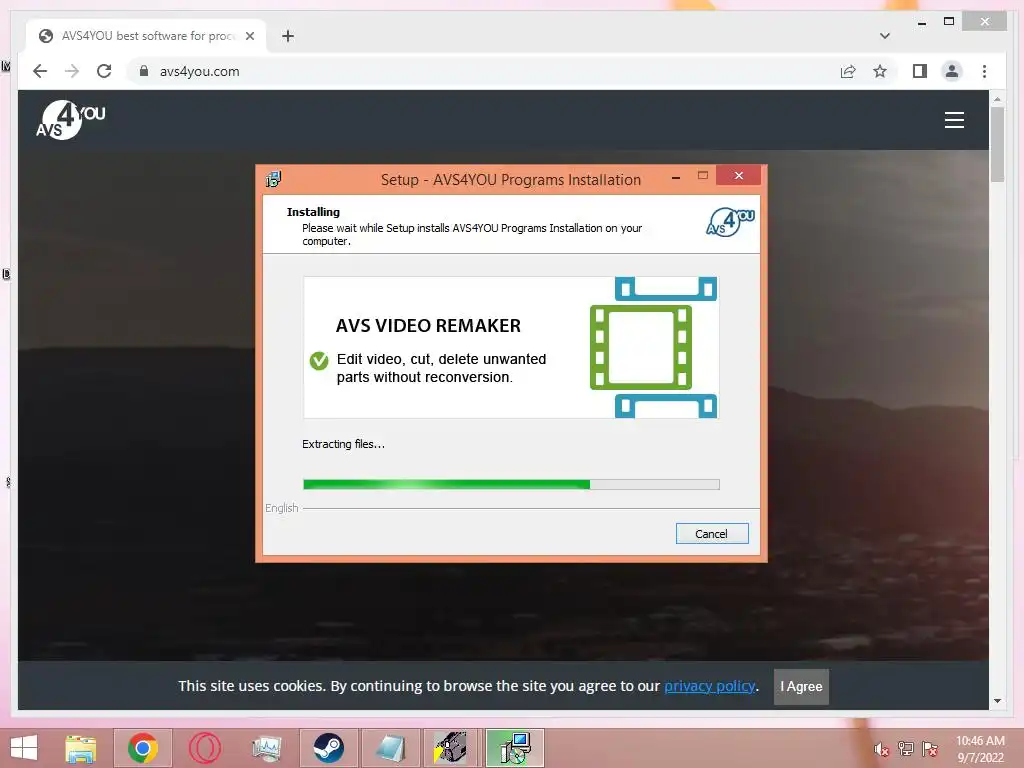1024x768 pixels.
Task: Bookmark this page with star icon
Action: (x=880, y=71)
